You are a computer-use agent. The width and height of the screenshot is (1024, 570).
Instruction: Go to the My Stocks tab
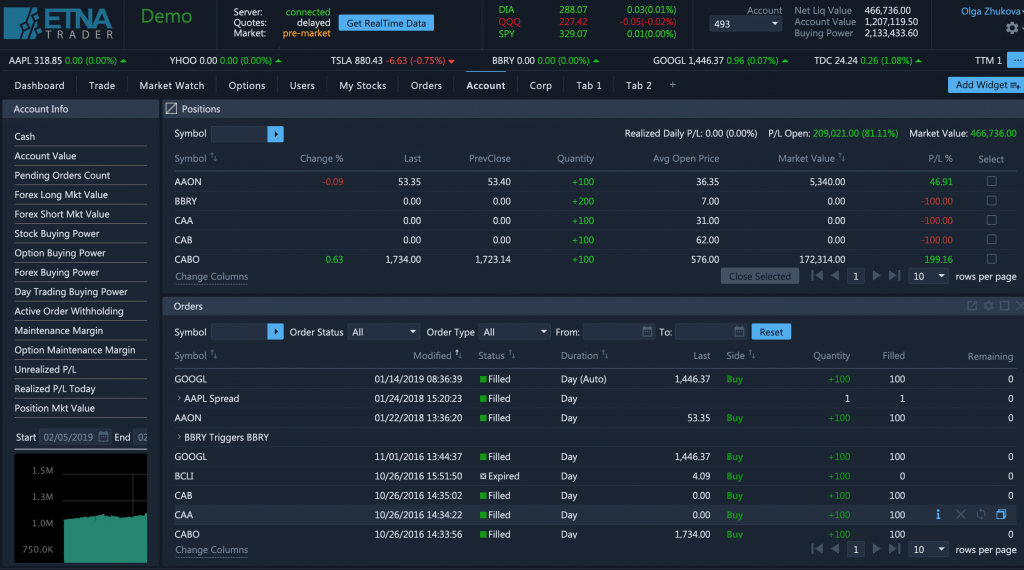pyautogui.click(x=362, y=86)
